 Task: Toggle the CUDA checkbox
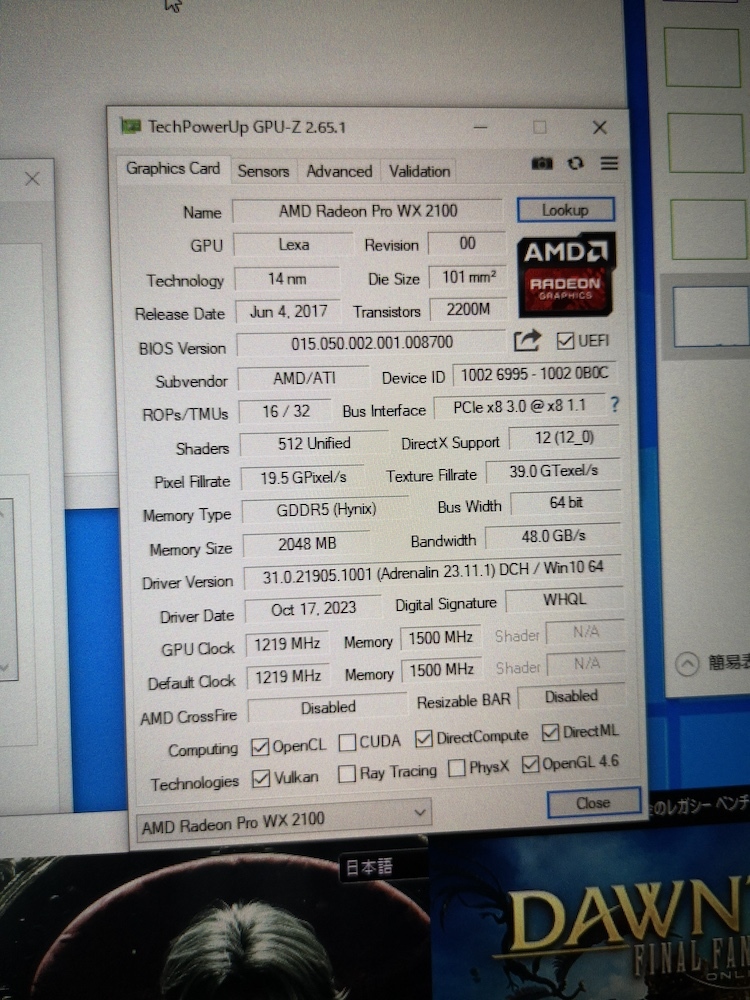(x=348, y=742)
